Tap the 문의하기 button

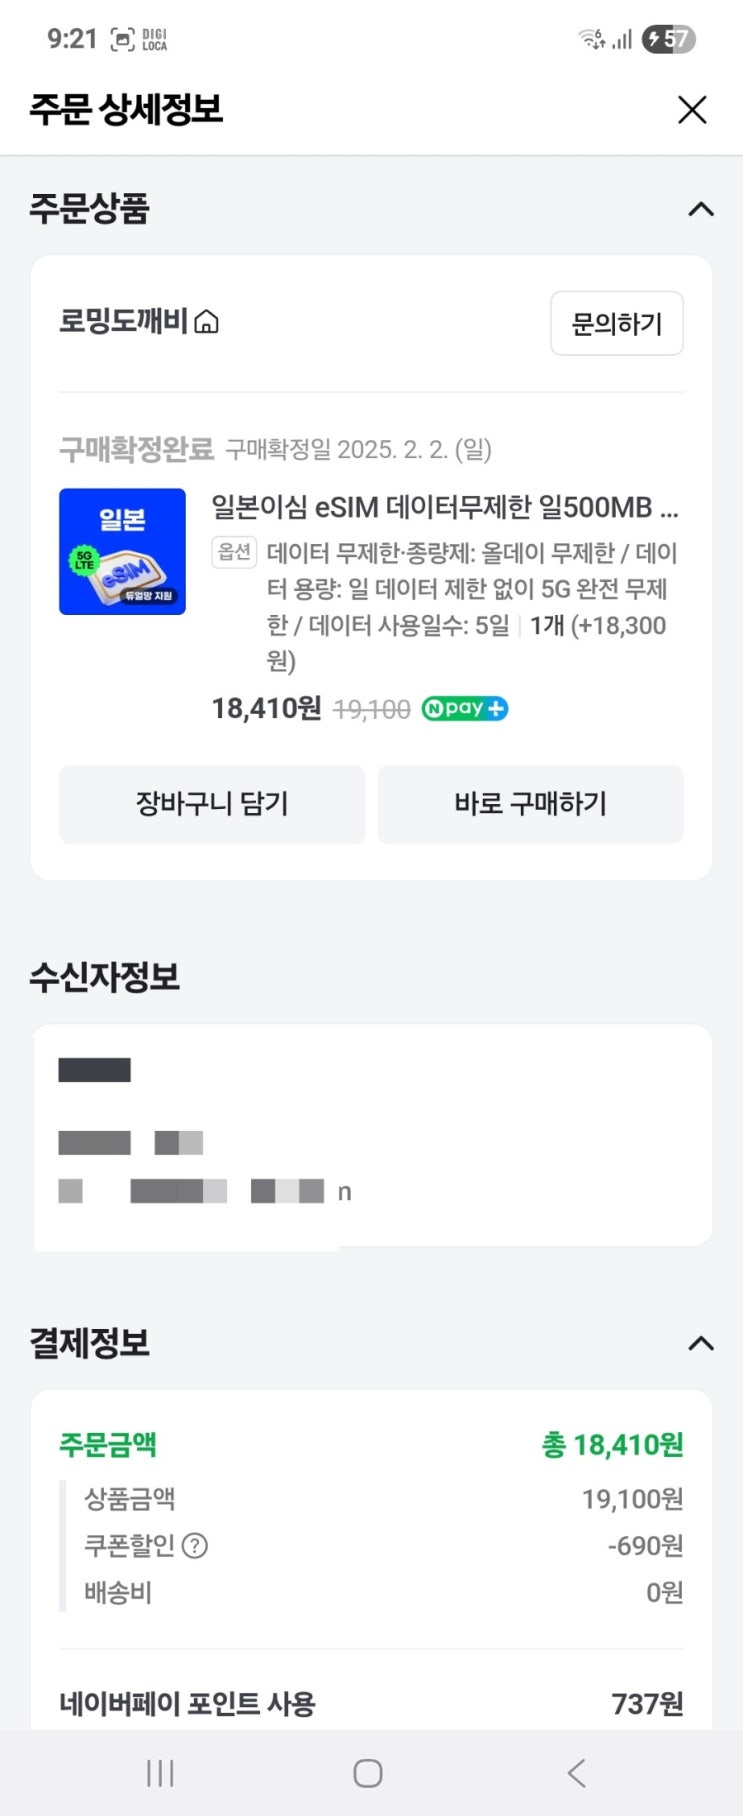point(616,323)
